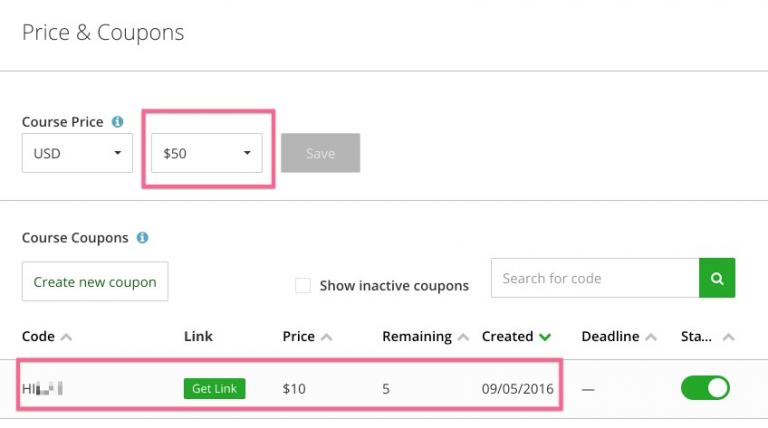Sort coupons by Remaining arrow
This screenshot has height=428, width=768.
point(463,337)
